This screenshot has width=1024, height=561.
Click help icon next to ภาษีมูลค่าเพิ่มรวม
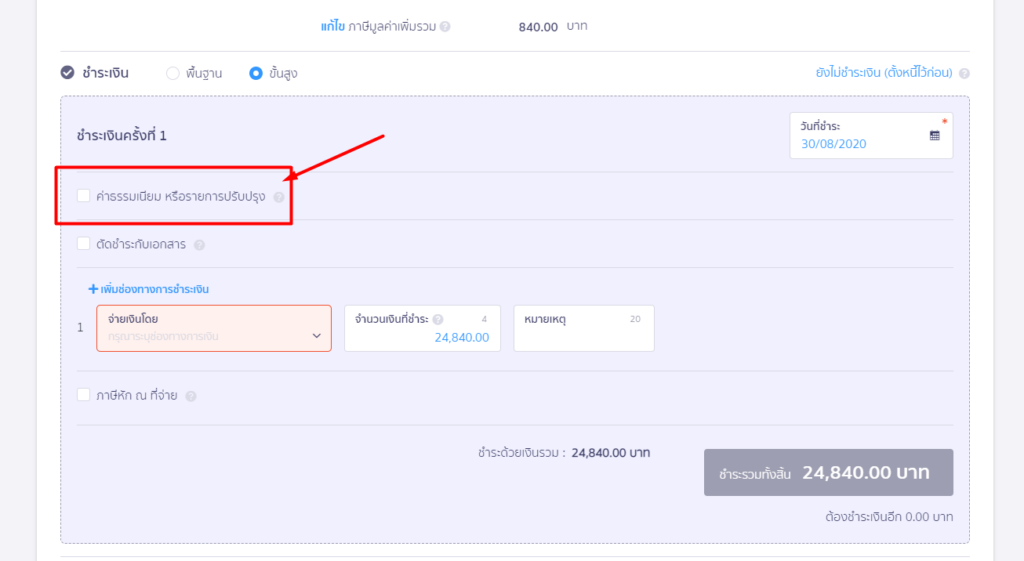[445, 27]
